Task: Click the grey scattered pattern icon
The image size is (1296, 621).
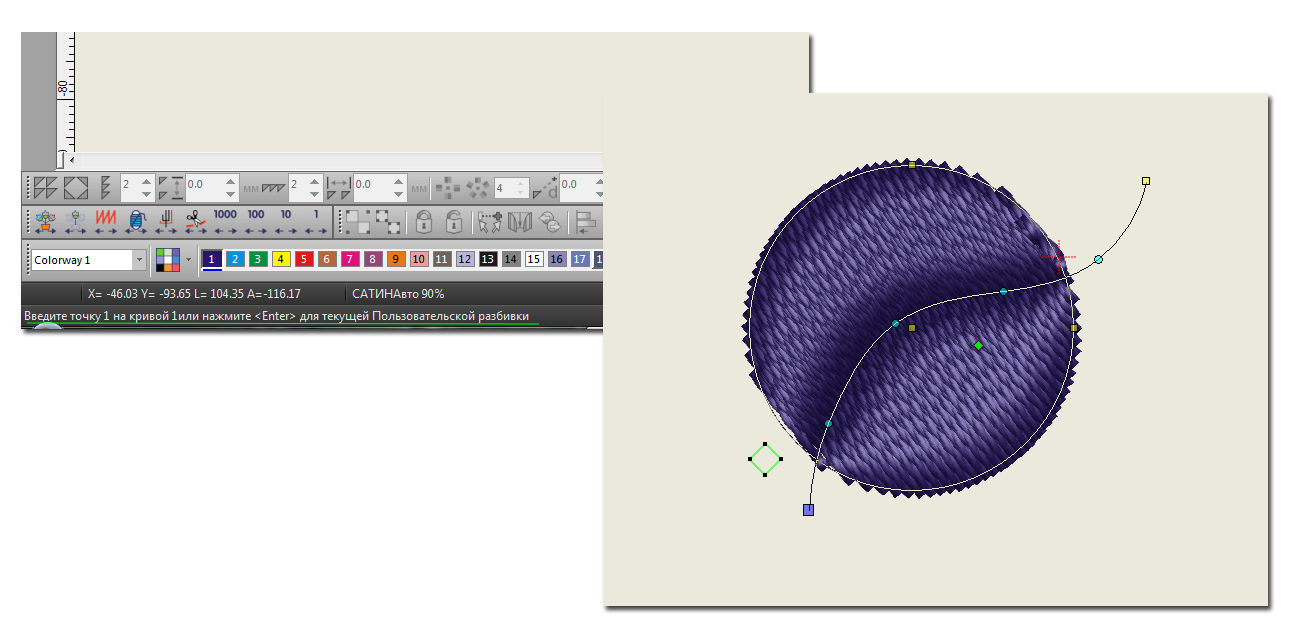Action: click(x=478, y=187)
